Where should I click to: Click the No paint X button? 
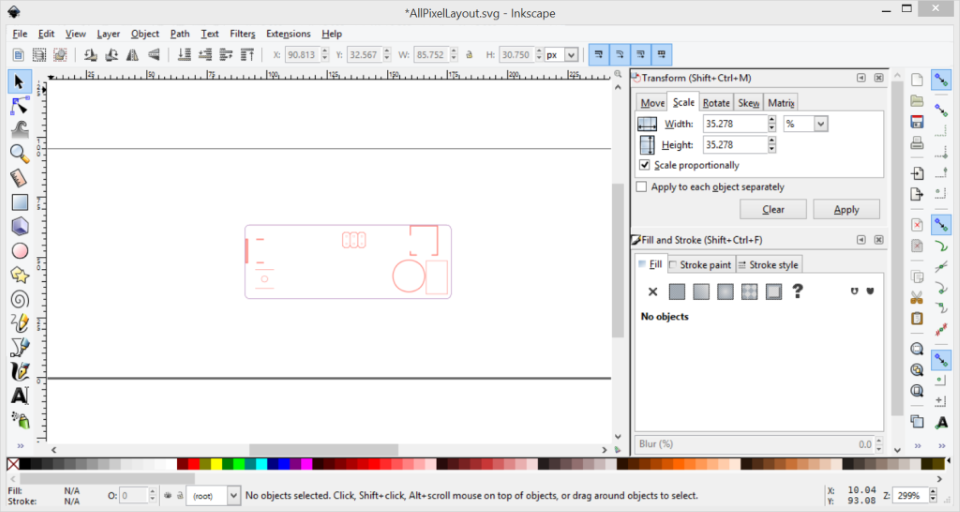click(x=653, y=292)
